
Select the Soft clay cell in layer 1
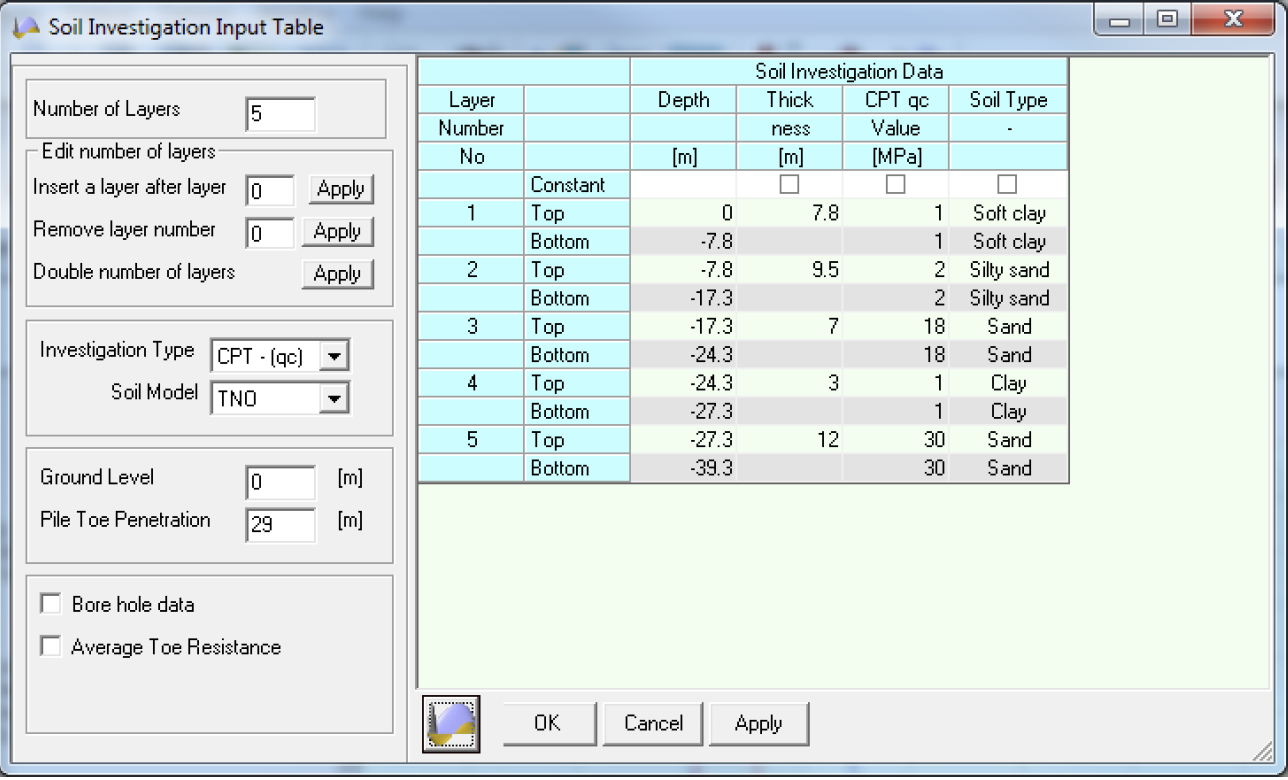[x=1008, y=212]
